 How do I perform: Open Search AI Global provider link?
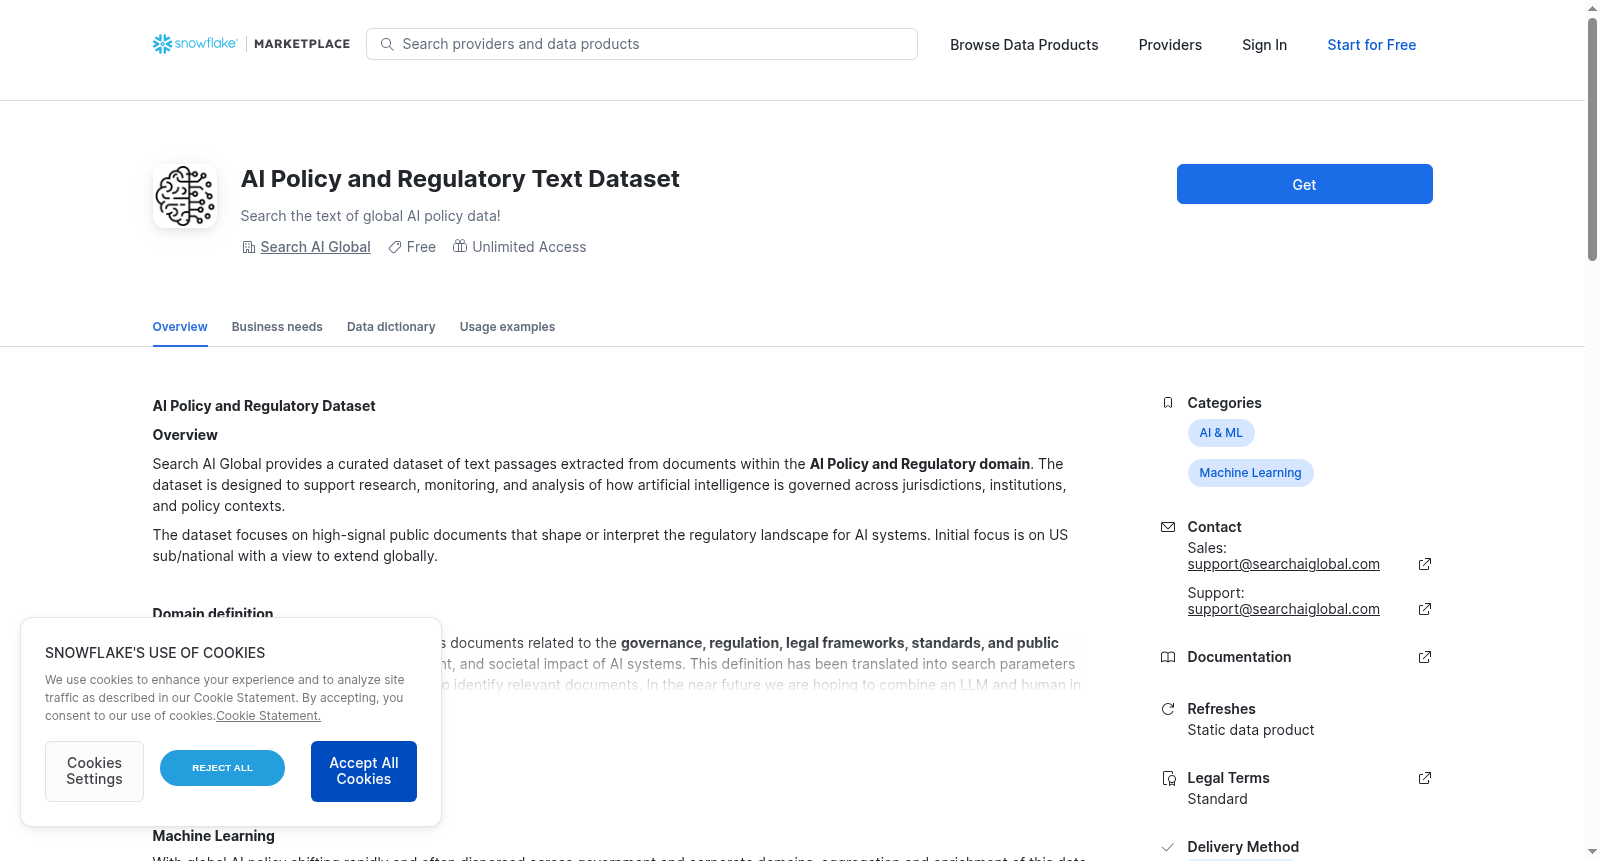315,247
